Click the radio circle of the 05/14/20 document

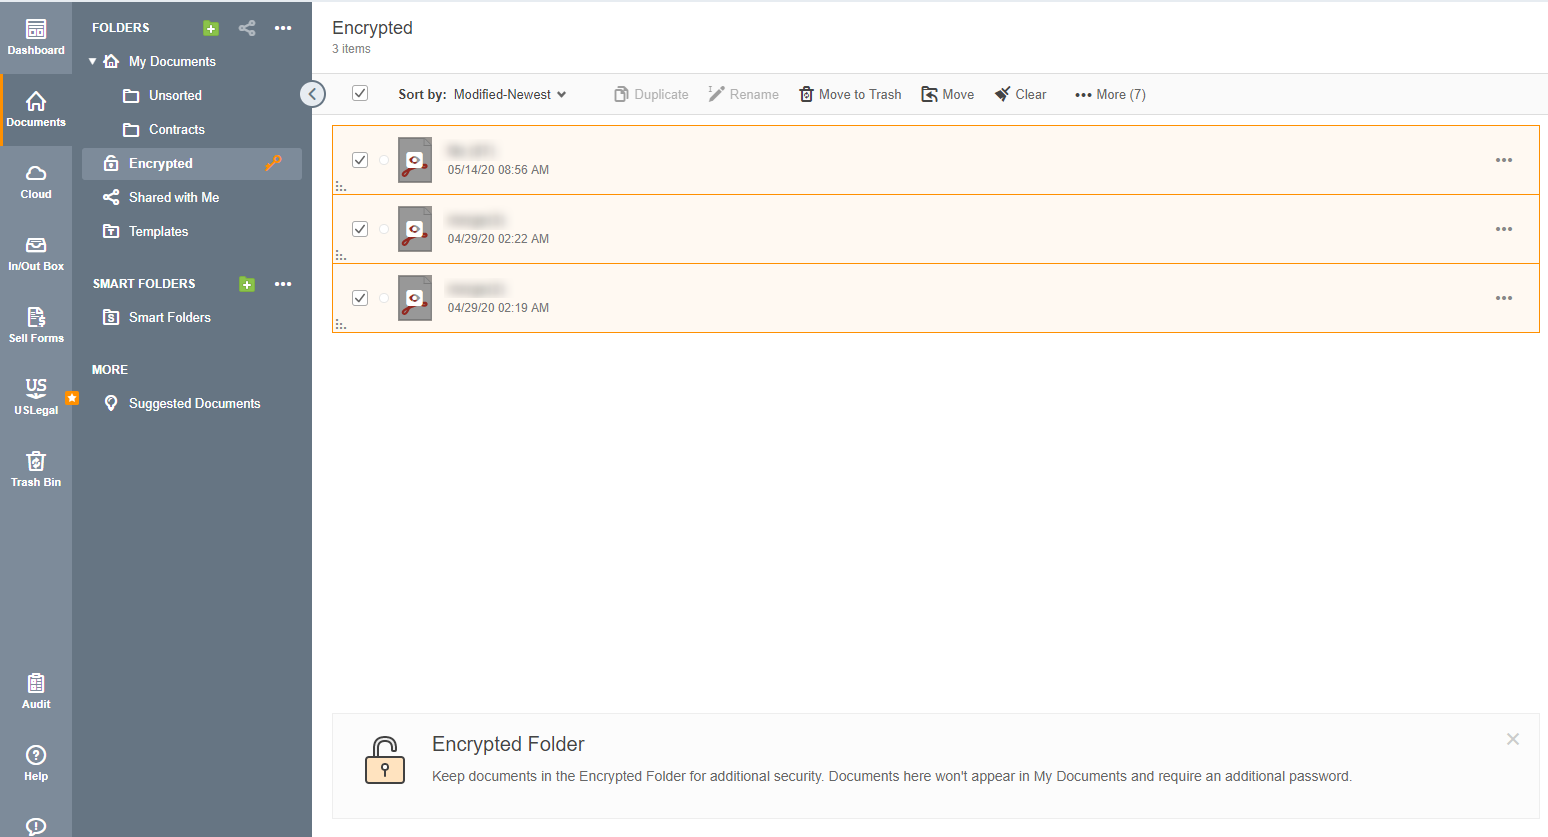coord(384,160)
